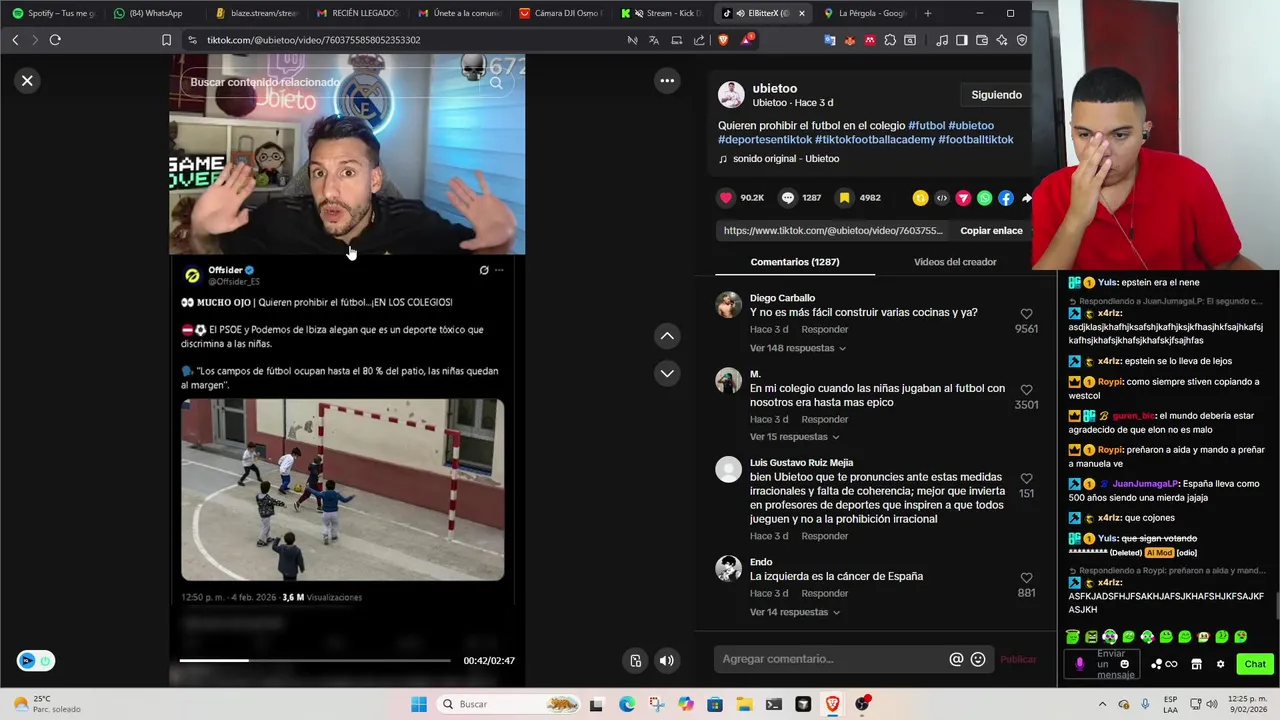
Task: Click the comment bubble icon showing 1287
Action: tap(788, 198)
